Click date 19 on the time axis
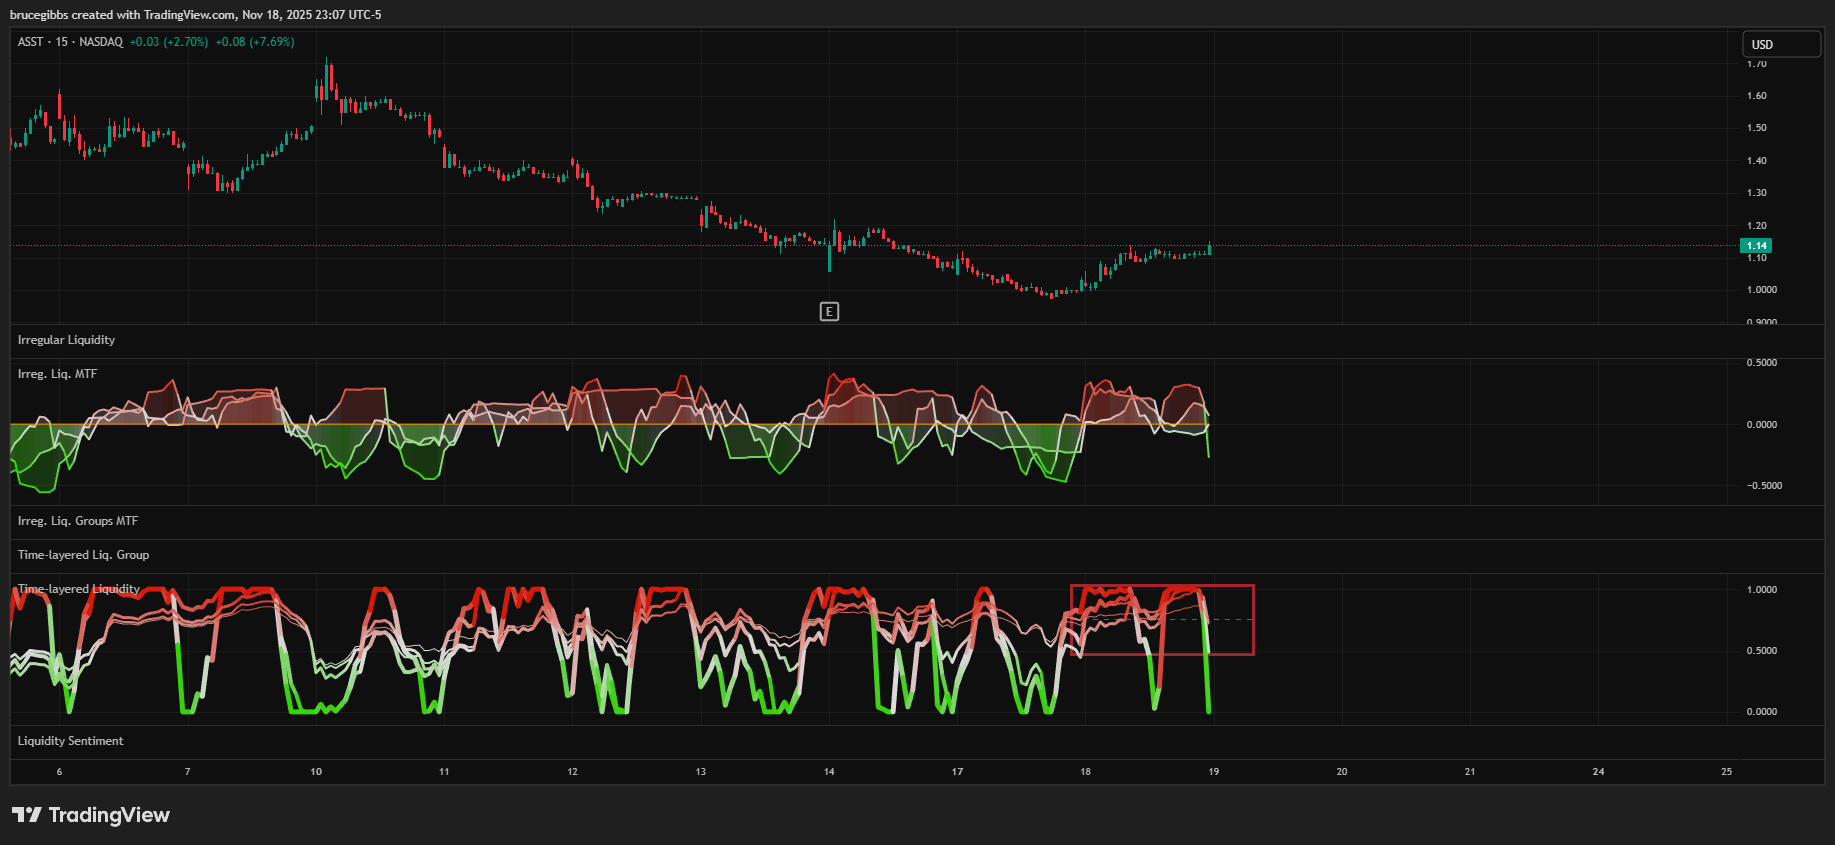Screen dimensions: 1835x845 pyautogui.click(x=1213, y=772)
